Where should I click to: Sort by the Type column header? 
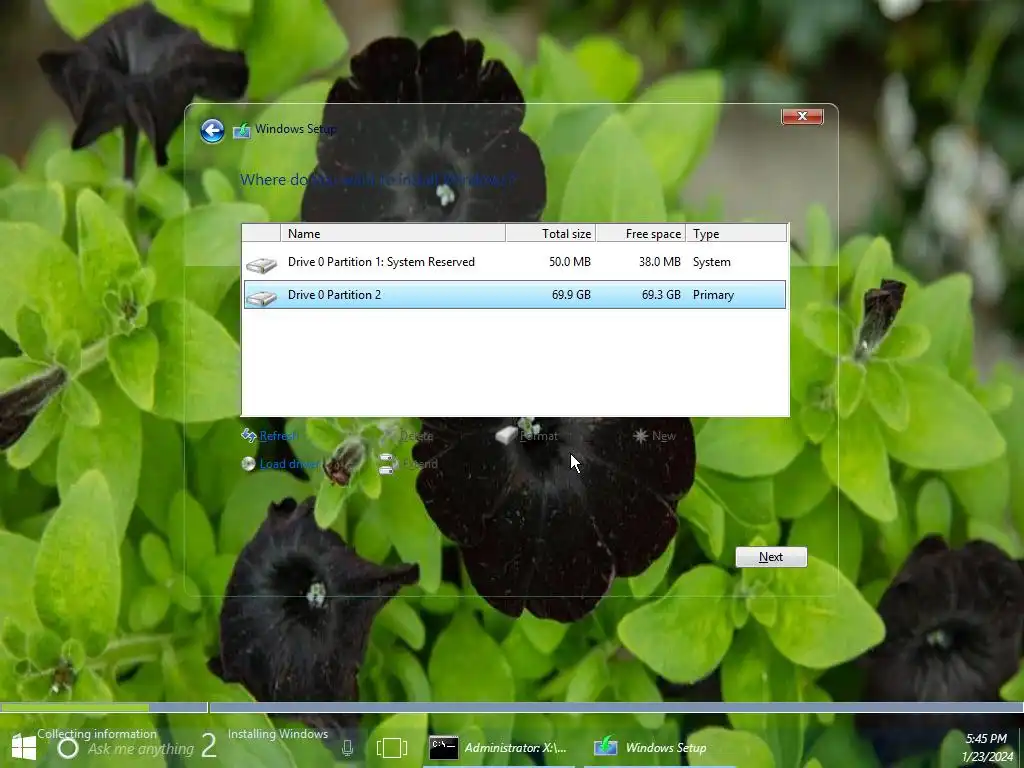(x=736, y=233)
